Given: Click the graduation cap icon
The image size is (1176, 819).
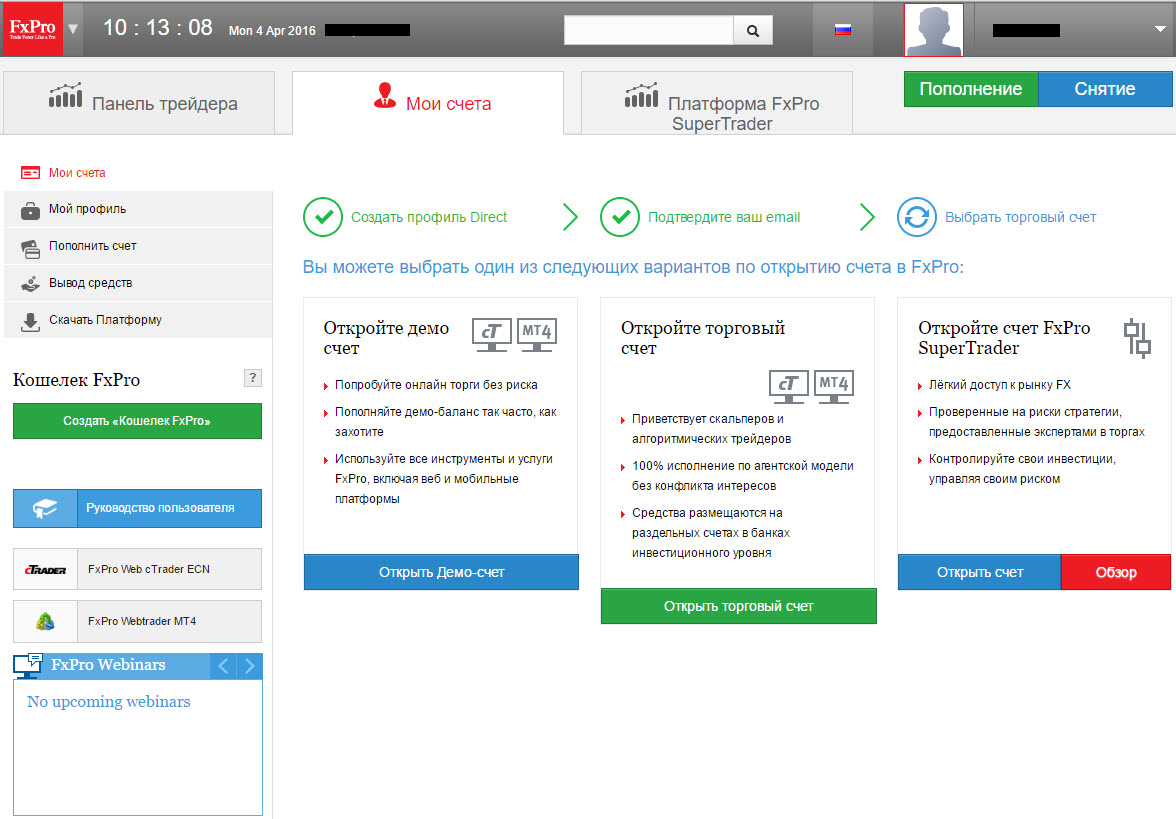Looking at the screenshot, I should click(x=45, y=508).
